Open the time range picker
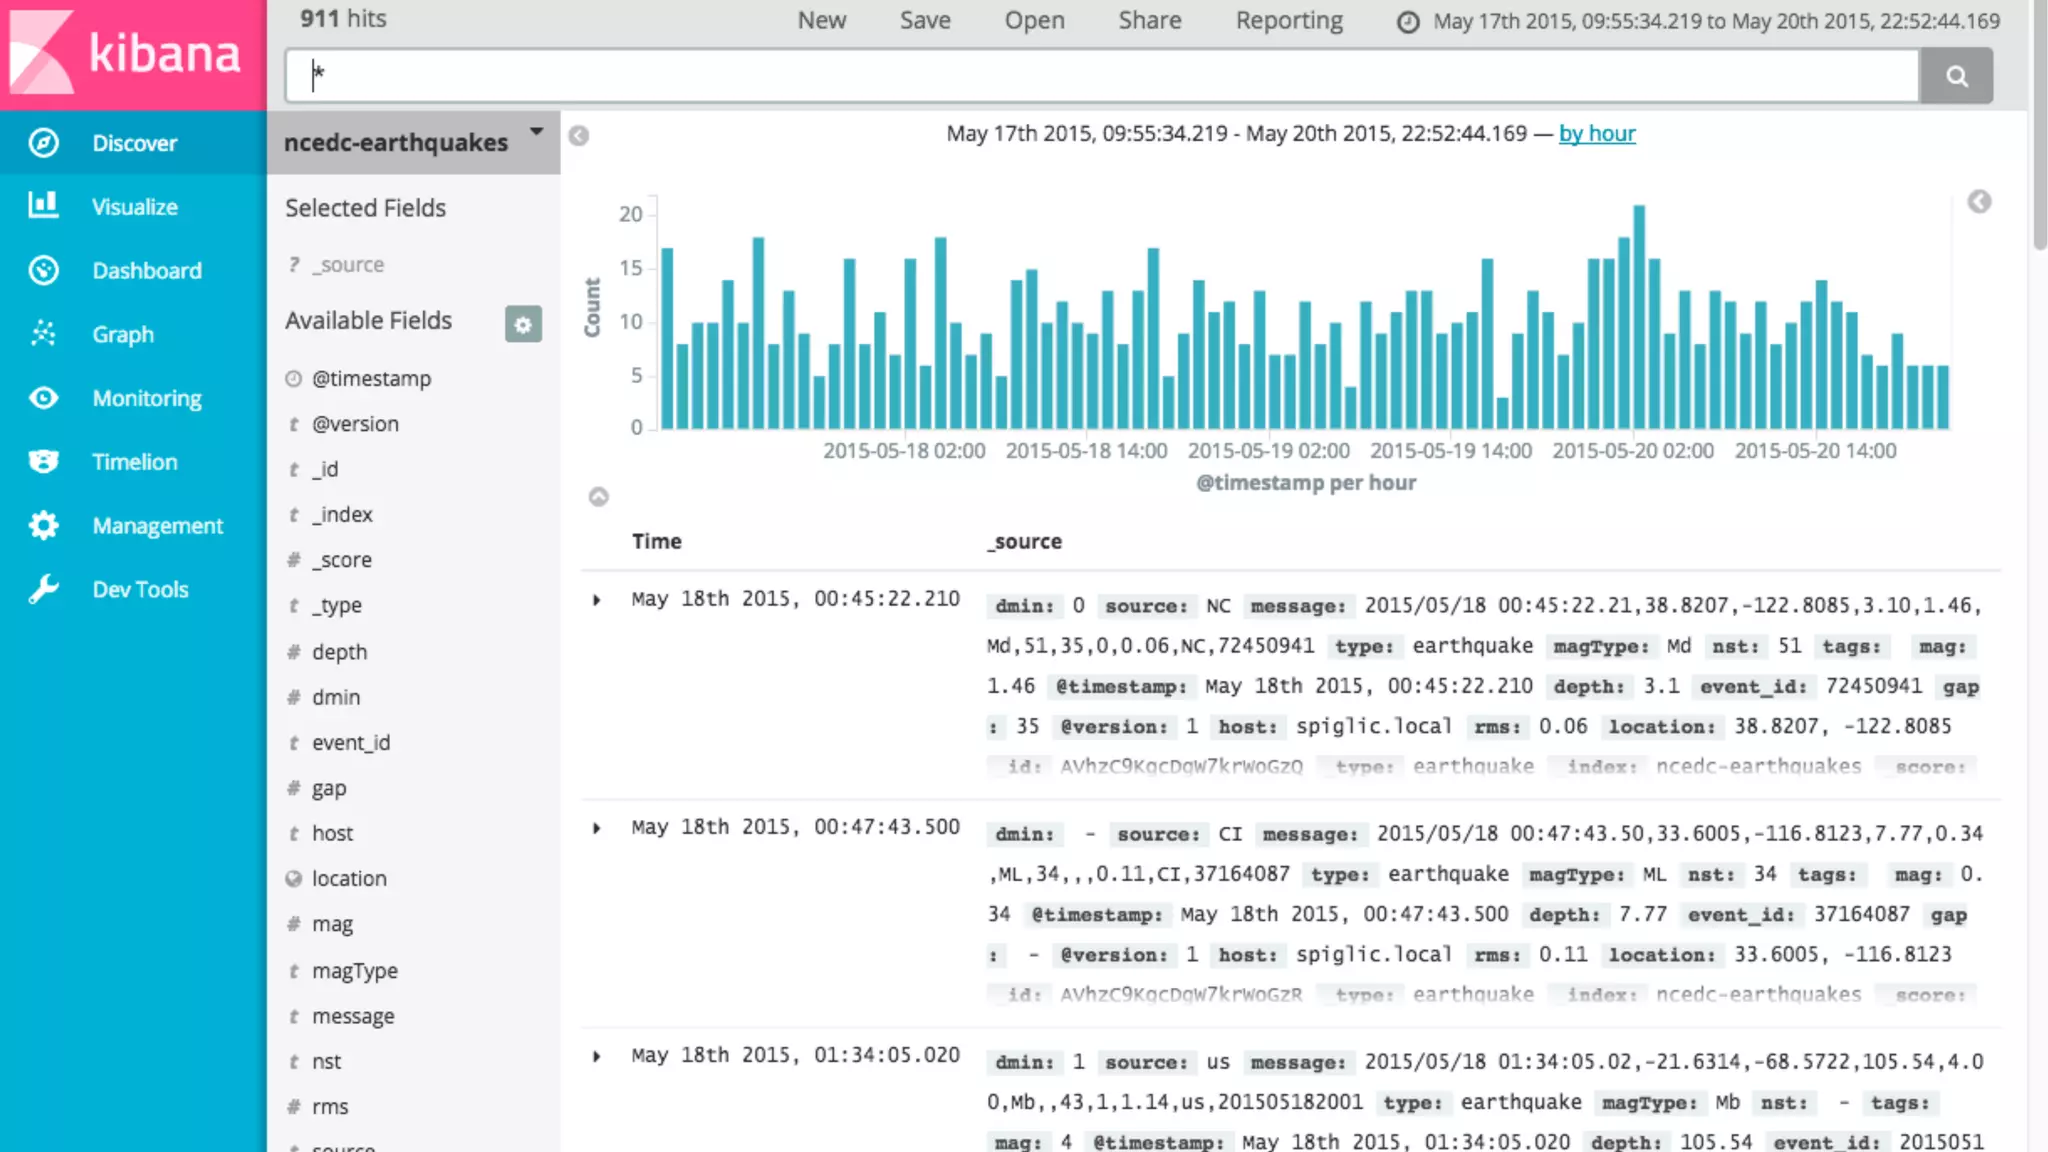The width and height of the screenshot is (2048, 1152). [1700, 21]
